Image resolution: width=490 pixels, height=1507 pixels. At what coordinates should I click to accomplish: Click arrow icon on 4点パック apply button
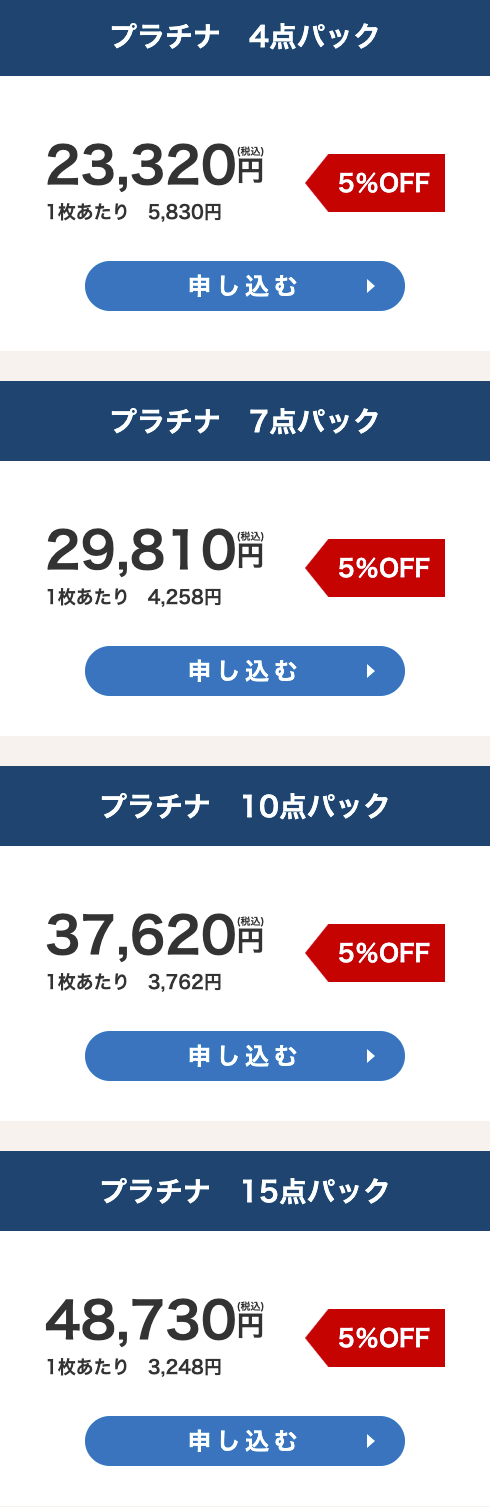point(370,286)
